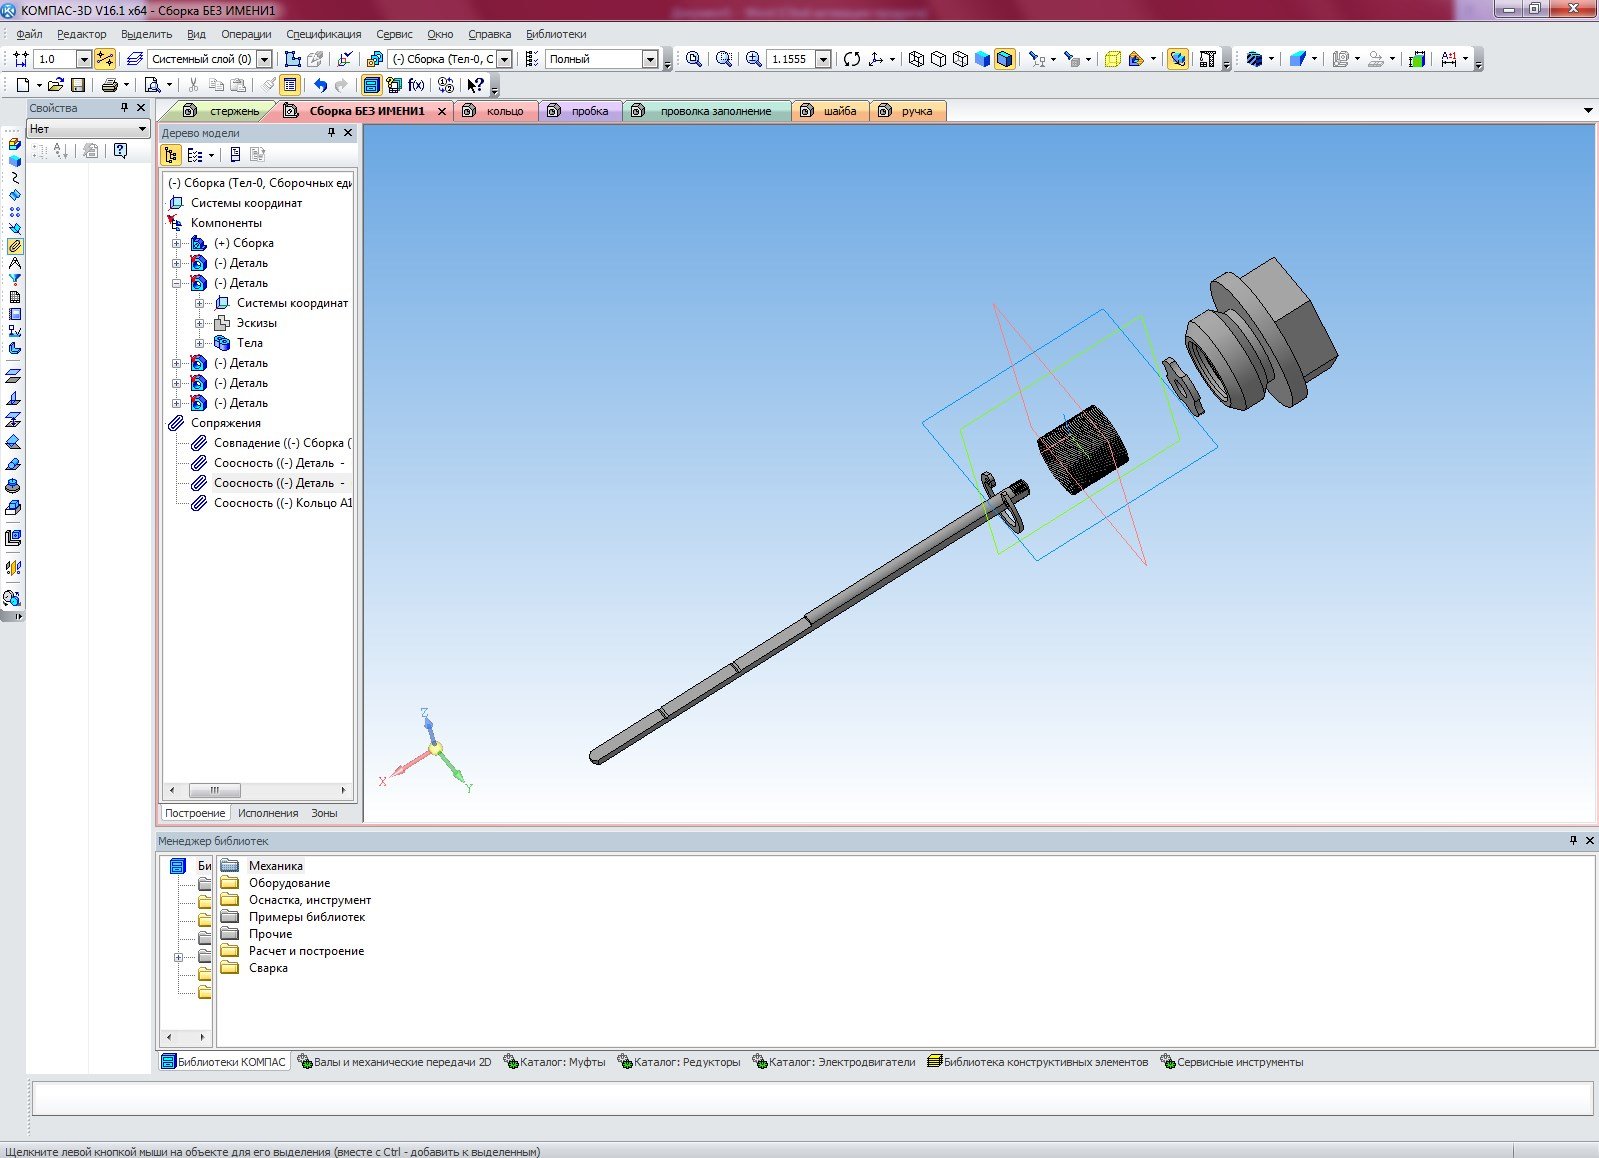Toggle the Properties panel button in toolbar
The image size is (1599, 1158).
(290, 85)
